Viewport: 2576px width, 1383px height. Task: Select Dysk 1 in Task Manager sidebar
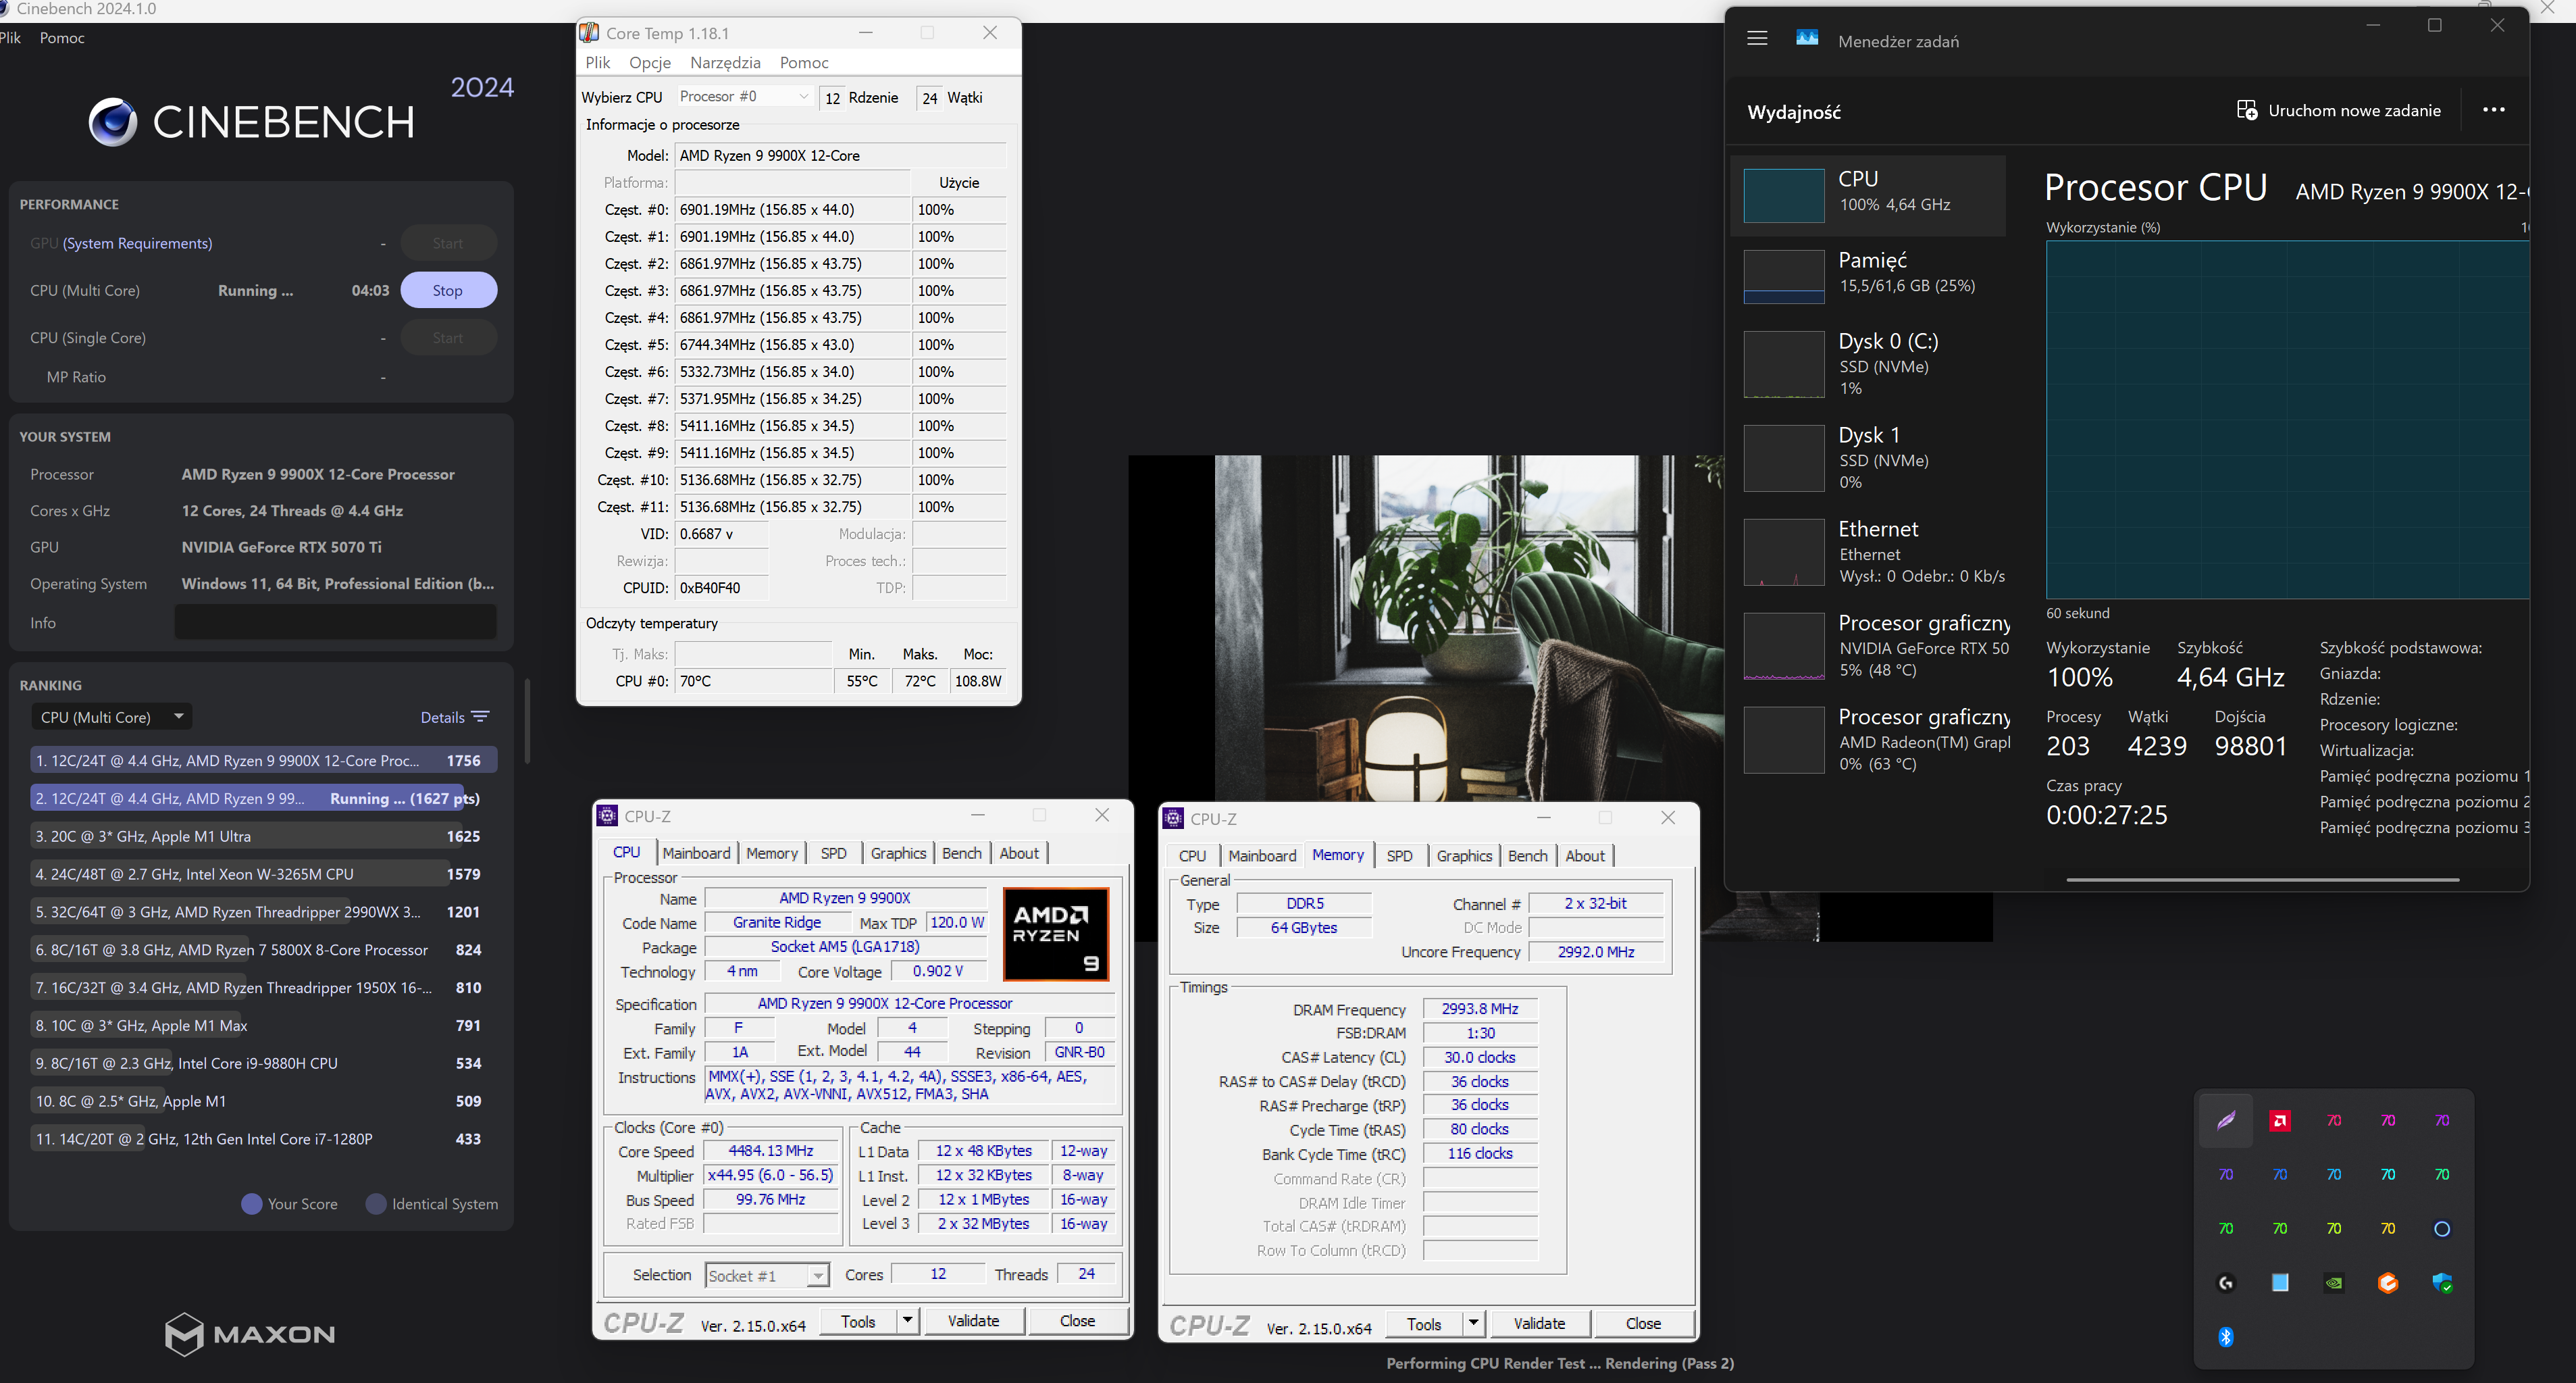1868,457
